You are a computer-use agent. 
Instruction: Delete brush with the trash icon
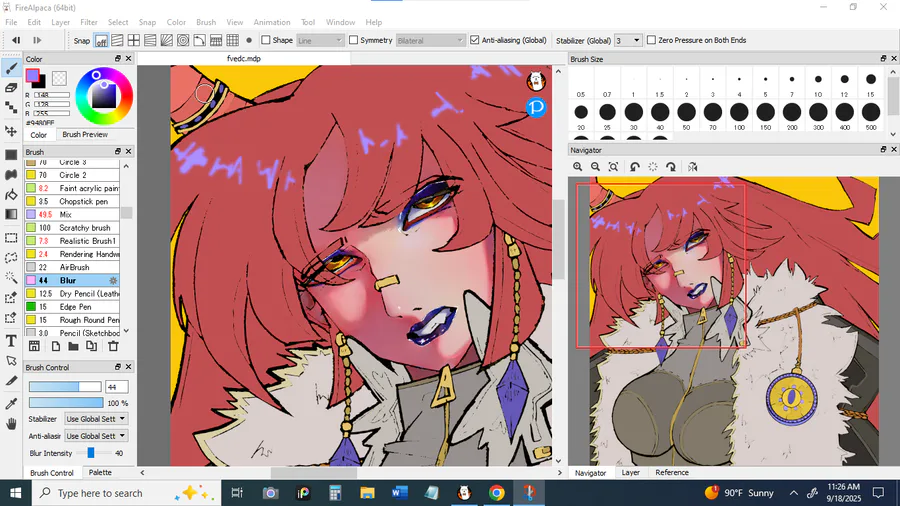[x=113, y=346]
